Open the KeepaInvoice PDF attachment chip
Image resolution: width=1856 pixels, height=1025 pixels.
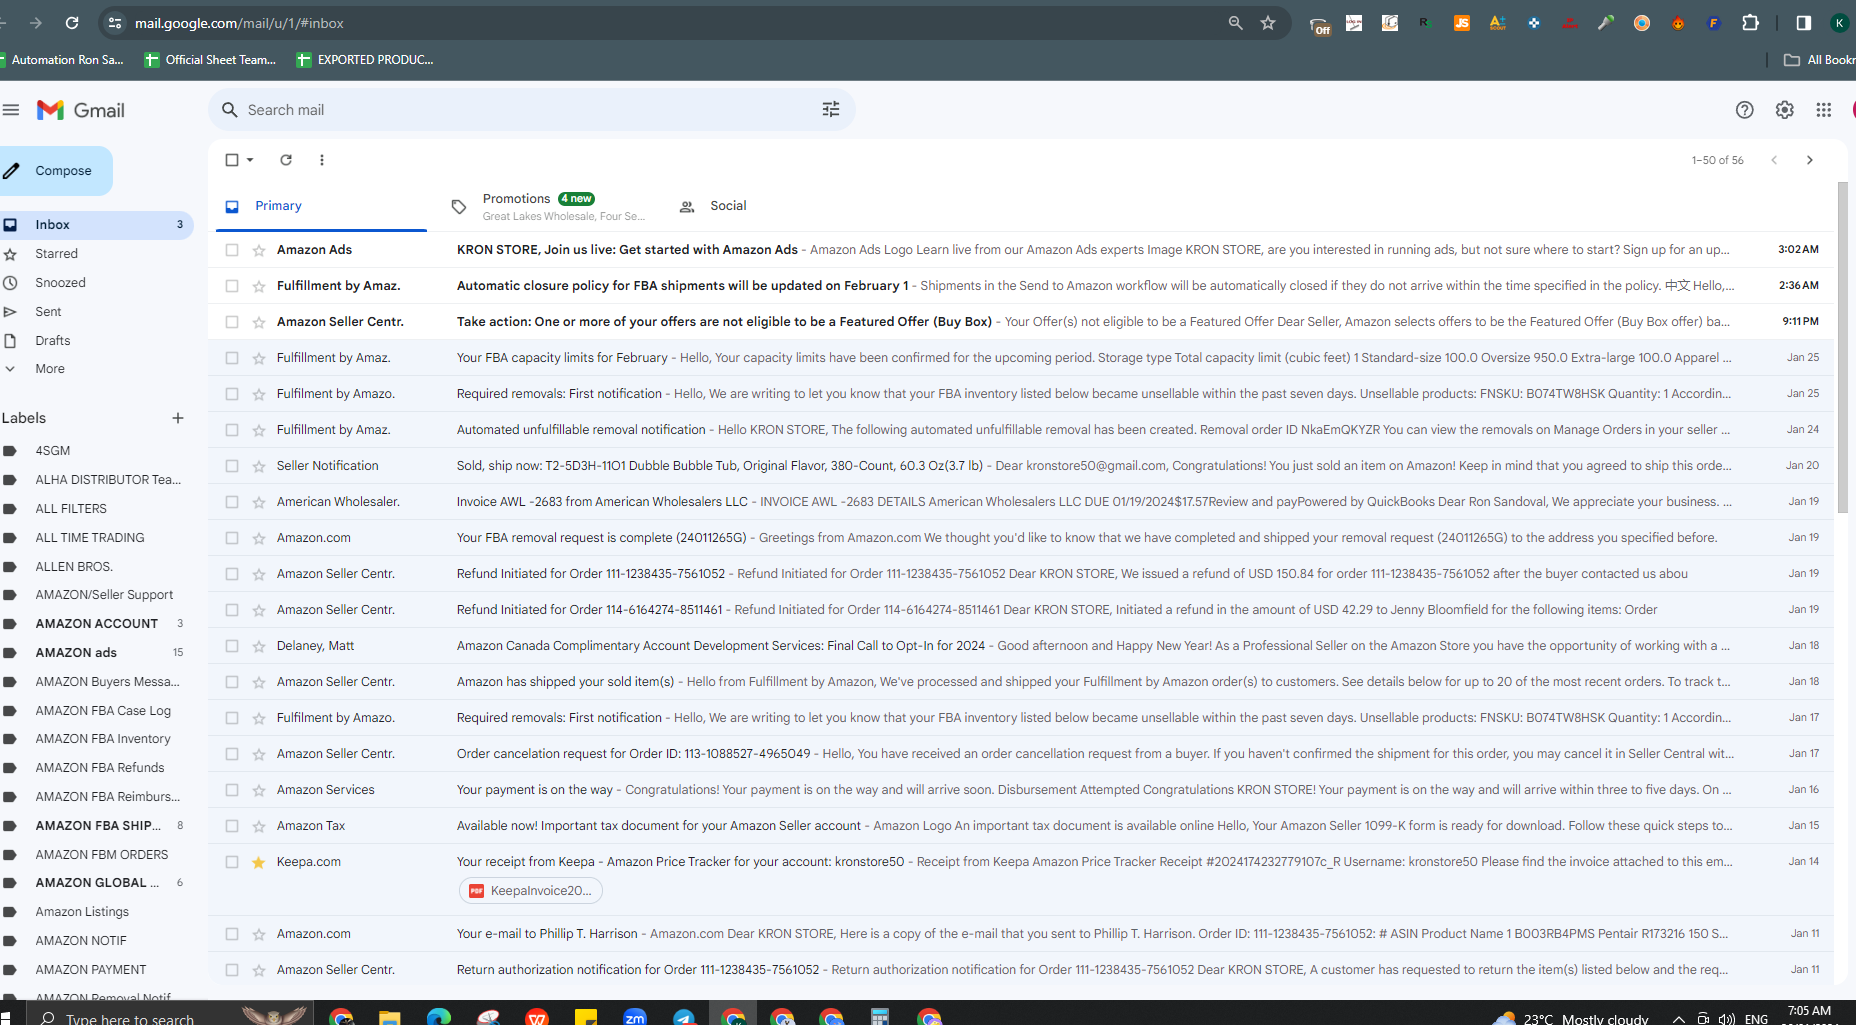coord(531,891)
